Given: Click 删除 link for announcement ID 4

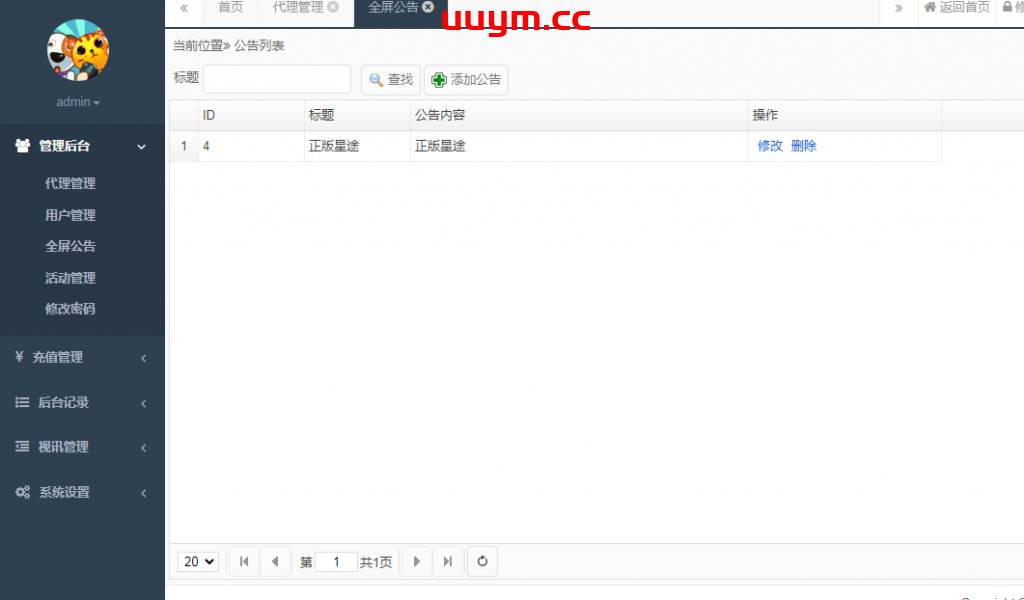Looking at the screenshot, I should click(x=803, y=146).
